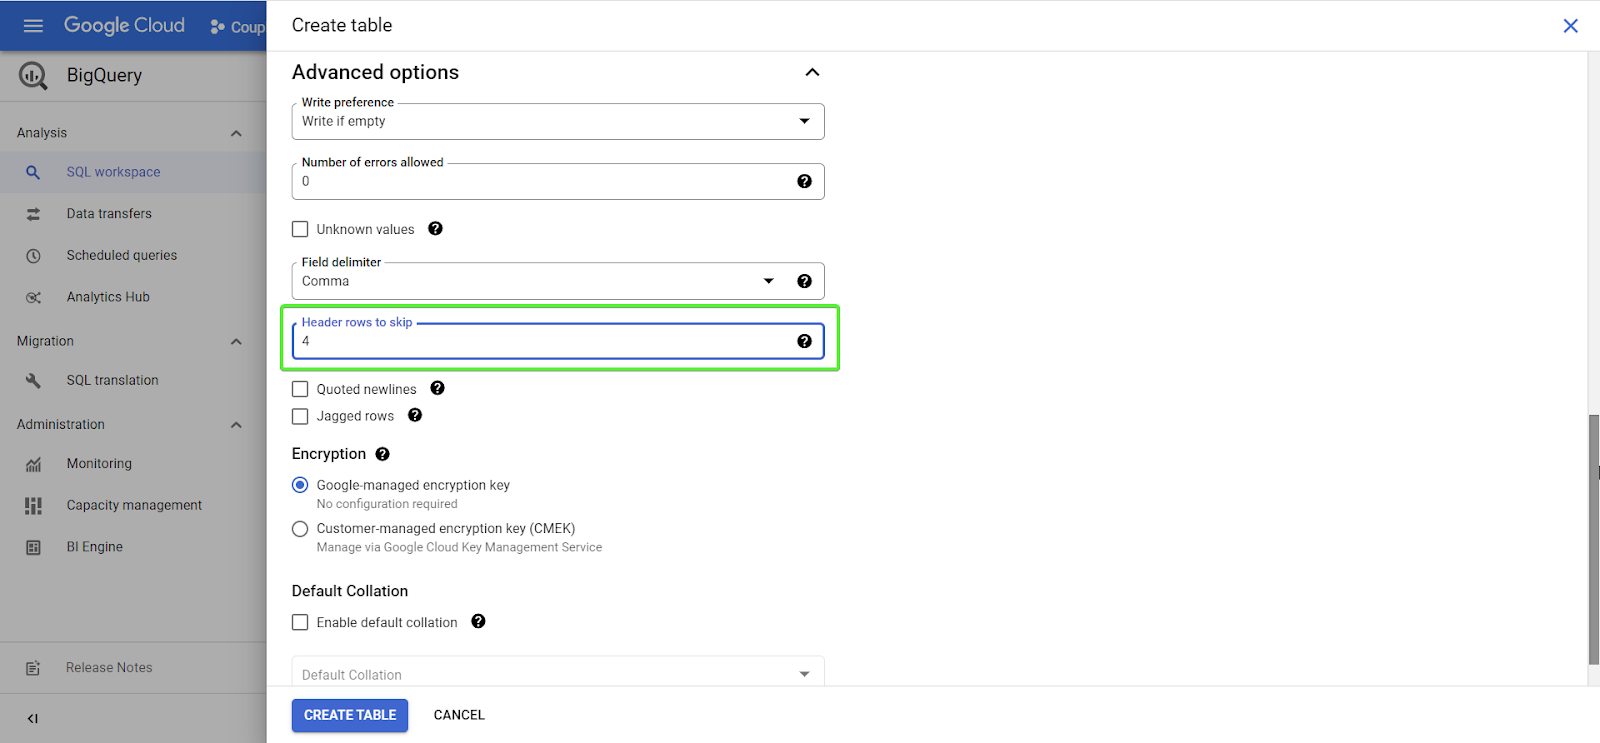Enable the Unknown values checkbox
This screenshot has width=1600, height=743.
click(300, 229)
